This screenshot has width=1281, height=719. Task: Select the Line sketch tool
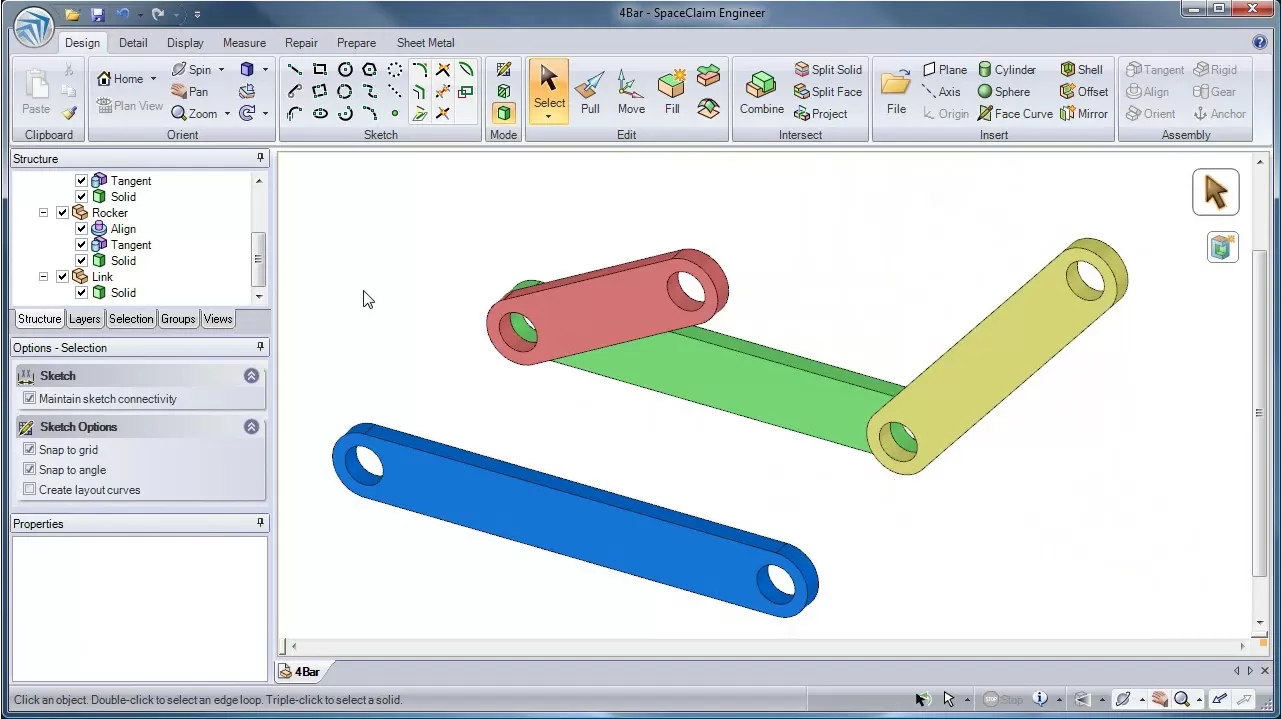(x=295, y=70)
